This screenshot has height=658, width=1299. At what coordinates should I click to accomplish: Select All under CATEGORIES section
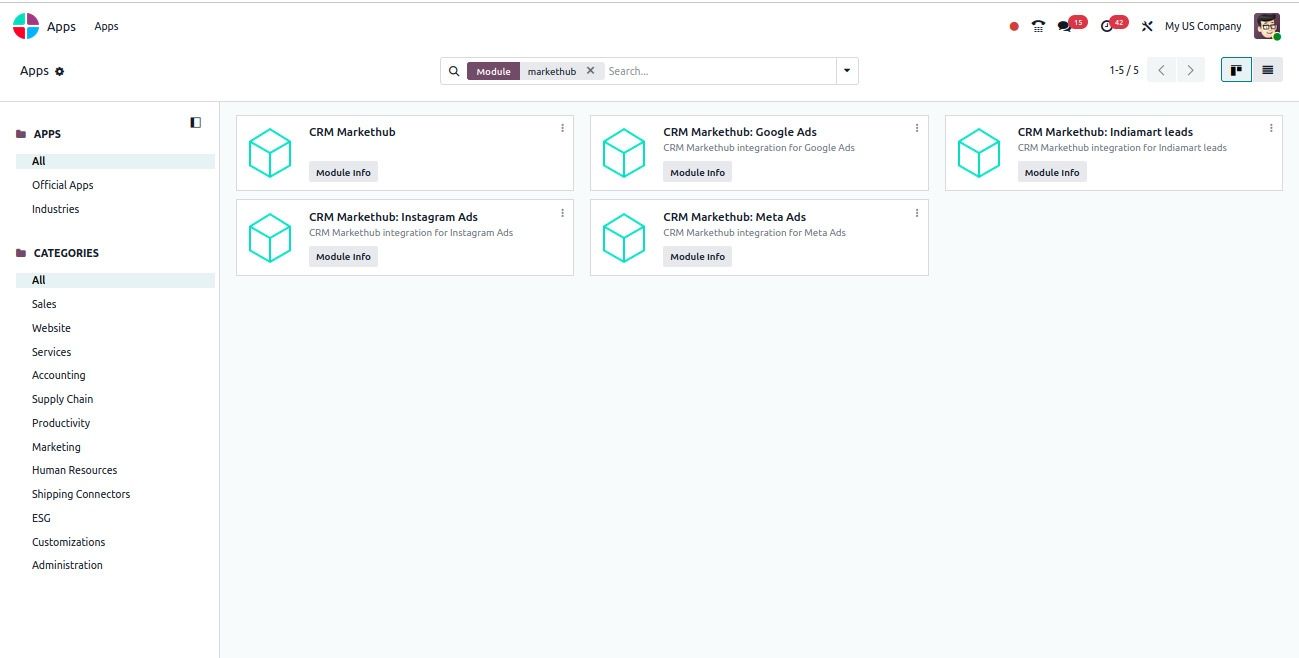tap(115, 280)
